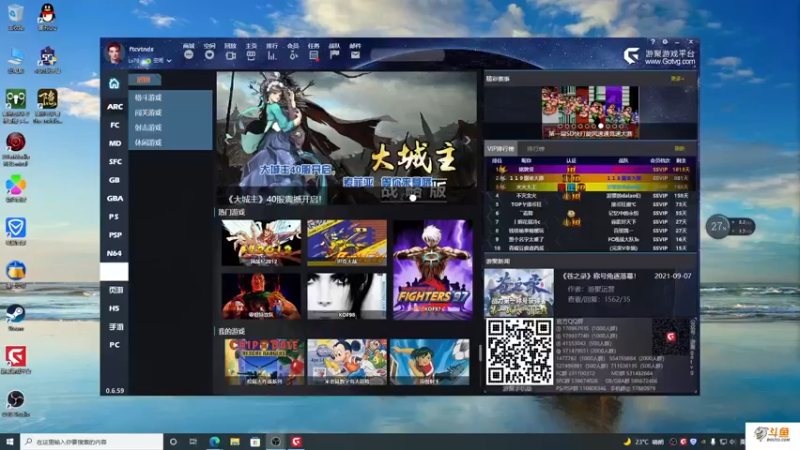
Task: Open File Explorer from the taskbar
Action: coord(235,441)
